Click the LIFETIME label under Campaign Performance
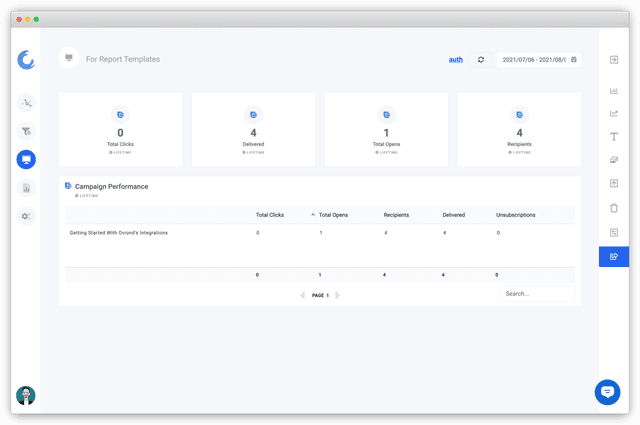Image resolution: width=640 pixels, height=425 pixels. [87, 196]
